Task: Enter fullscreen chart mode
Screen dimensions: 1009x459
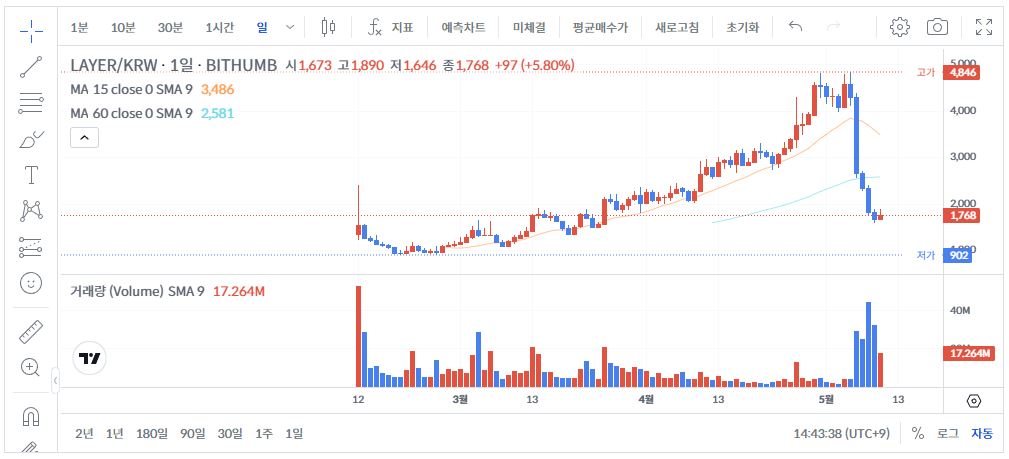Action: pos(984,27)
